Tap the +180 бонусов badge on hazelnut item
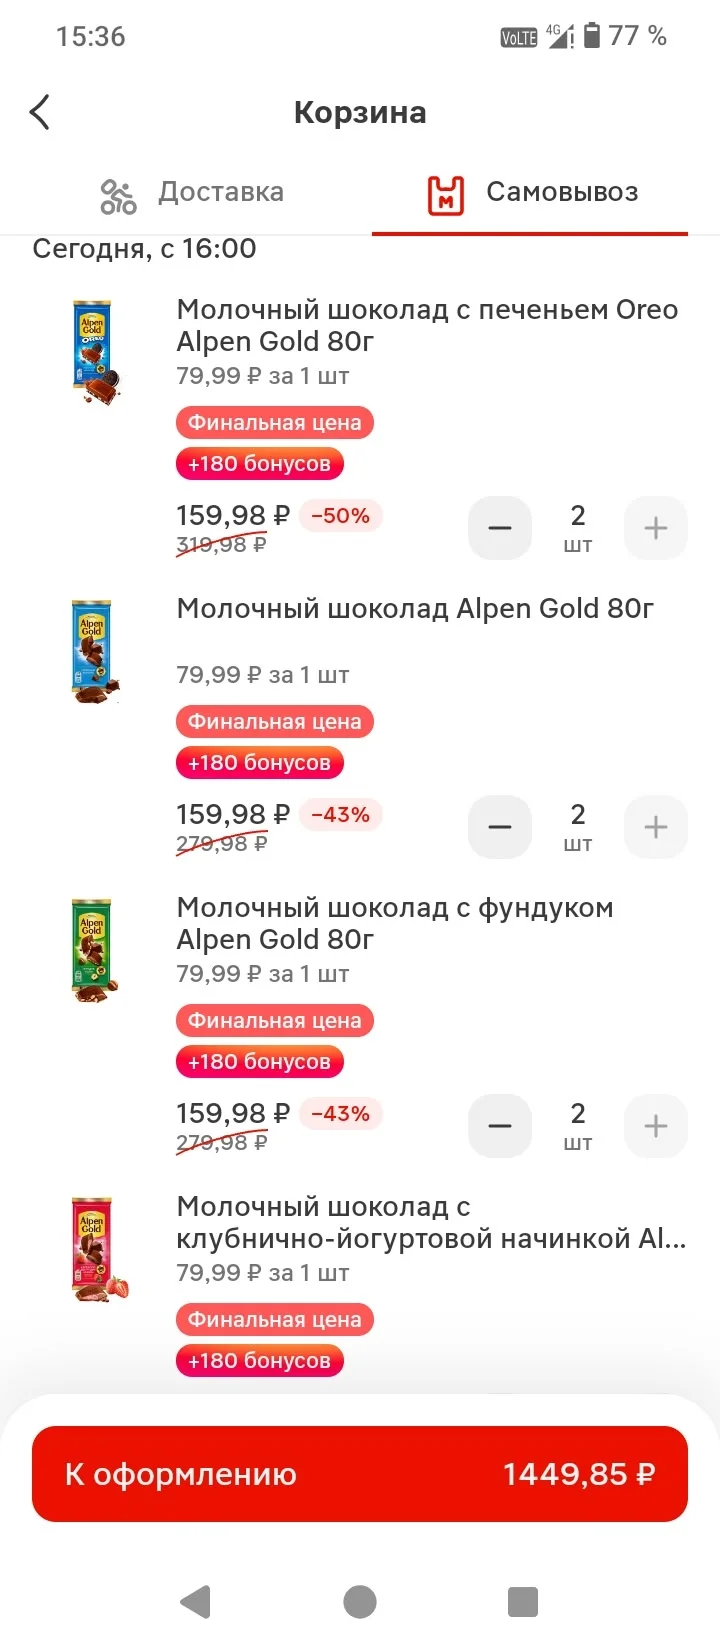 point(260,1062)
